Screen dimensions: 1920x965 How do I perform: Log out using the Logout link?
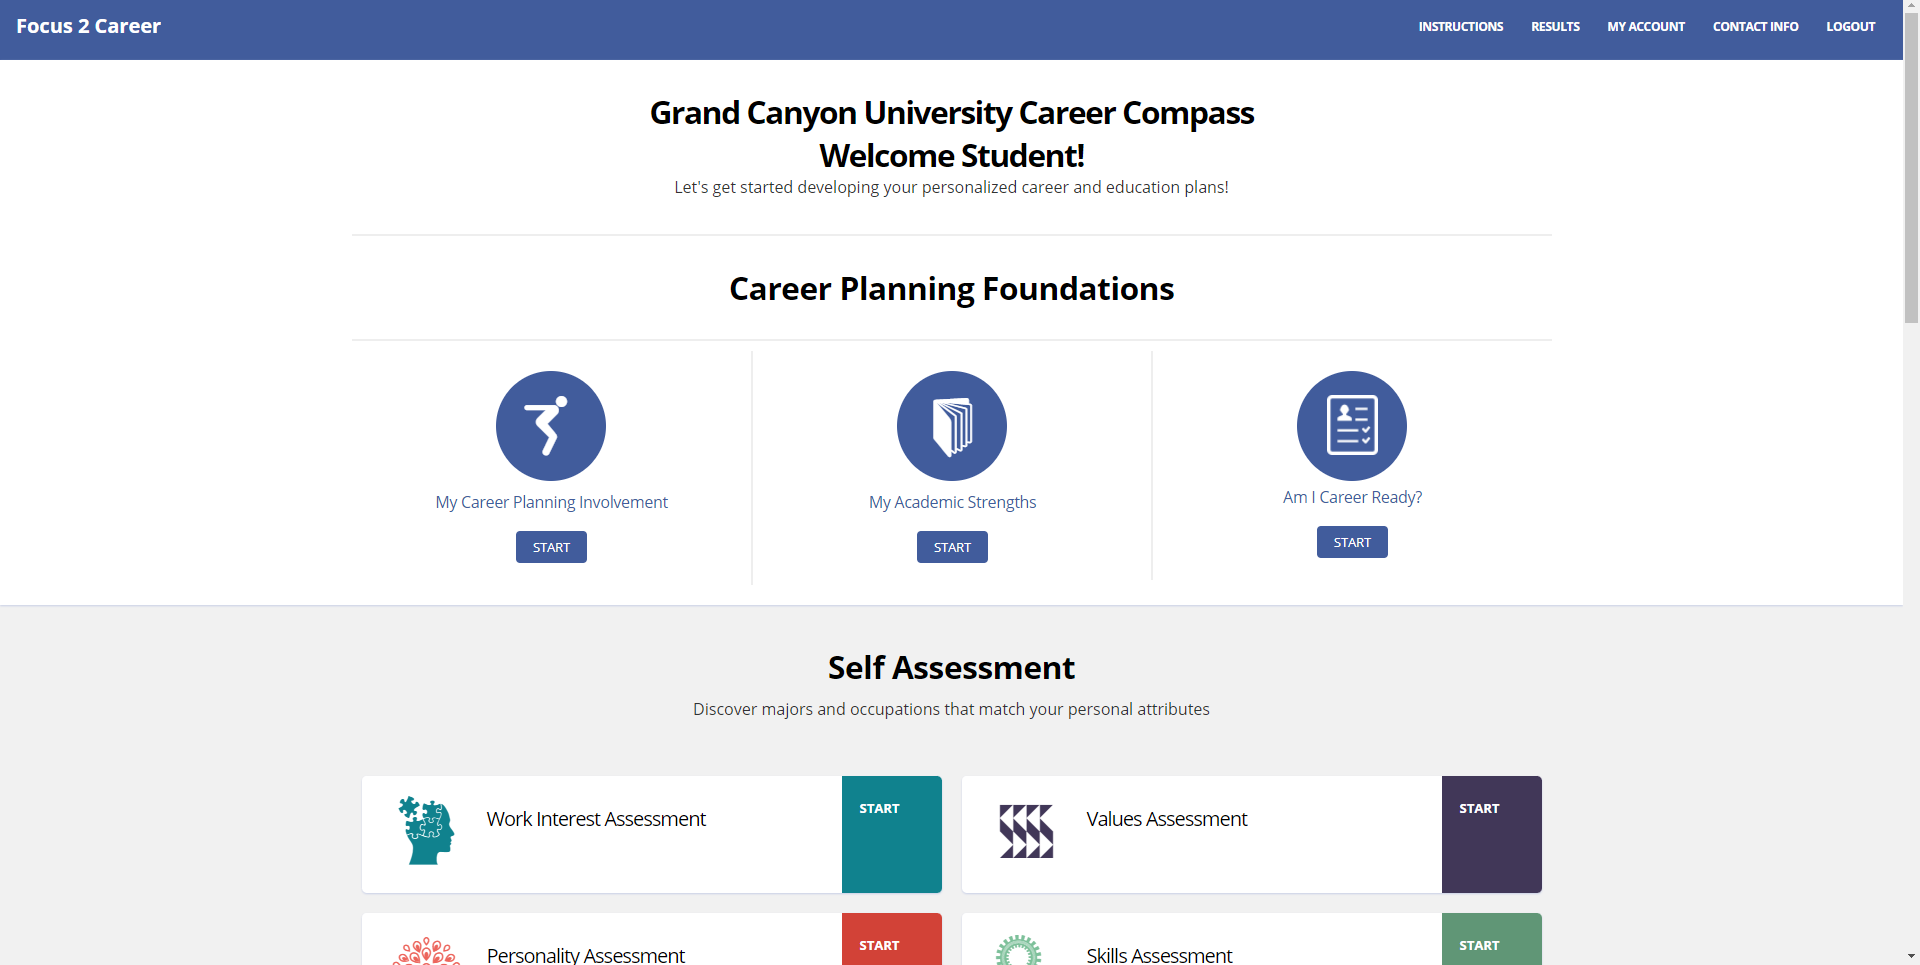point(1850,27)
